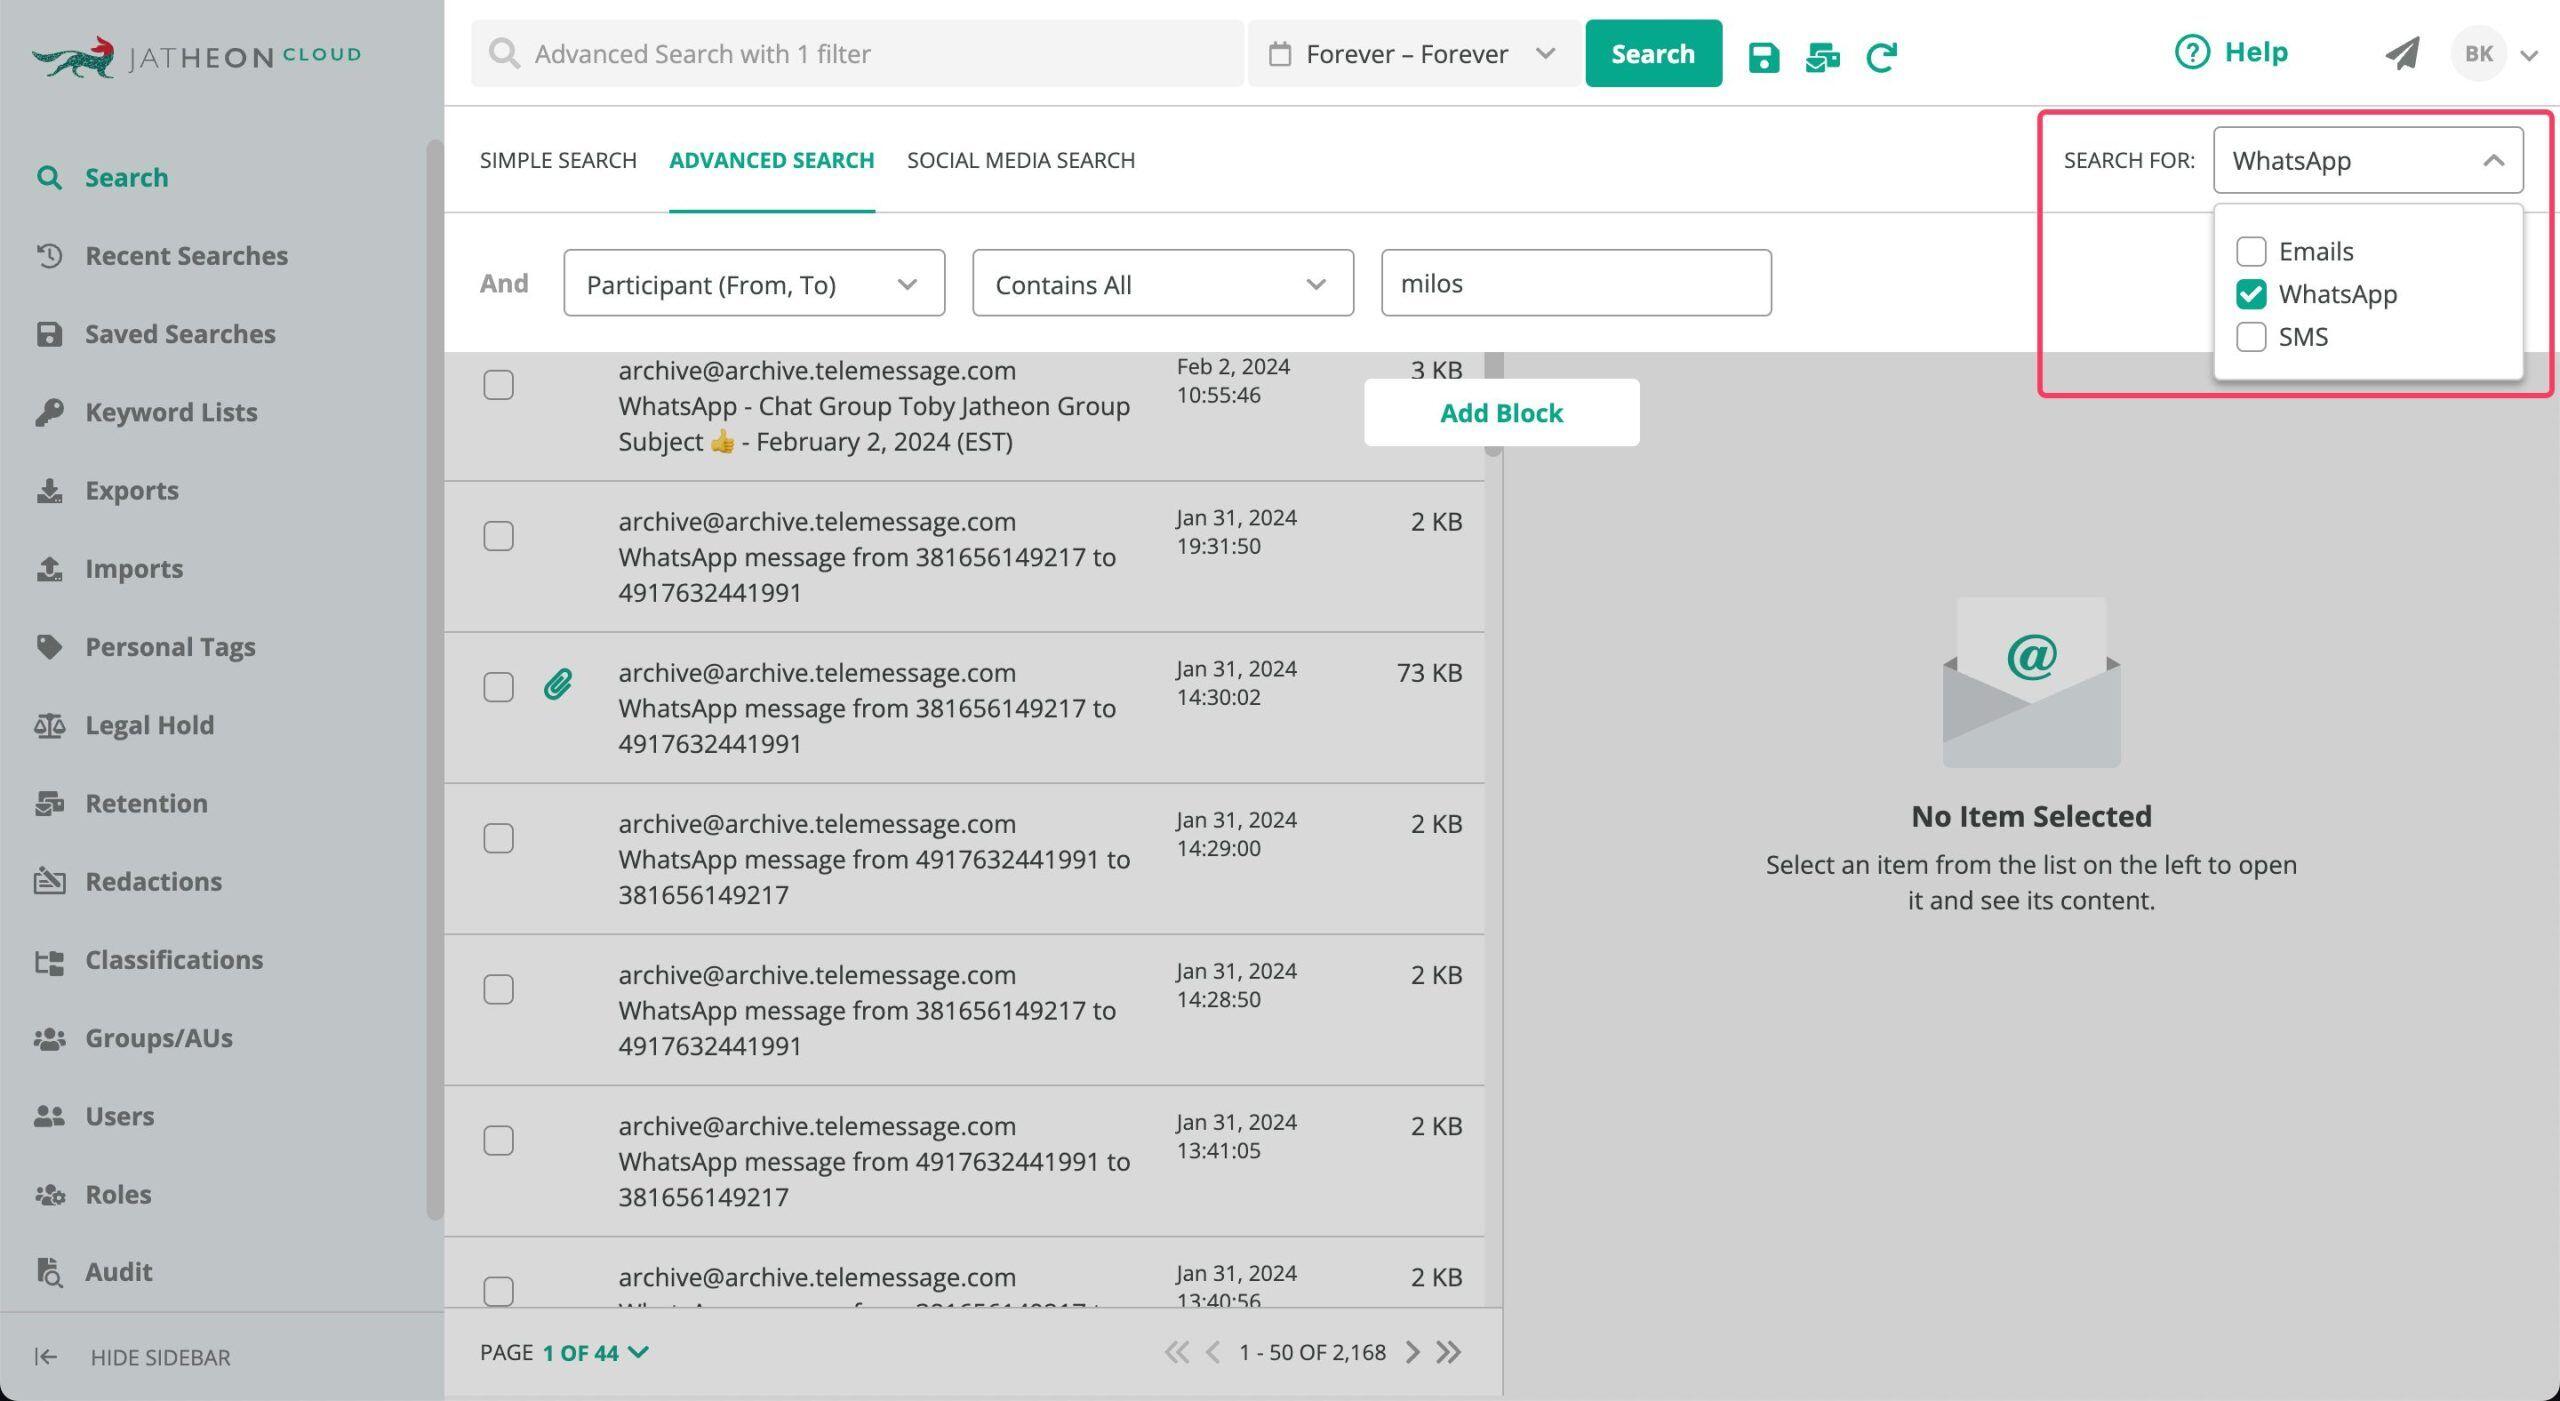Check the Emails option
Image resolution: width=2560 pixels, height=1401 pixels.
tap(2251, 251)
